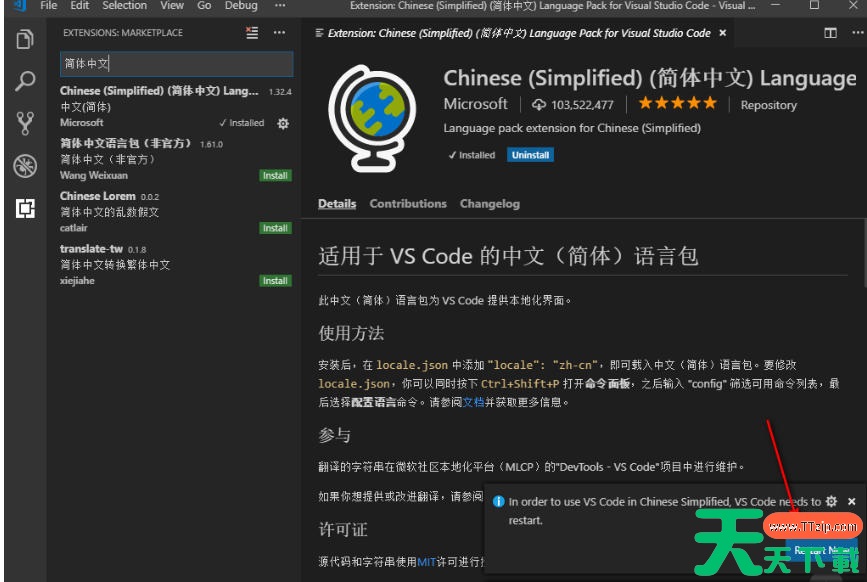
Task: Click the five-star rating stars
Action: click(676, 102)
